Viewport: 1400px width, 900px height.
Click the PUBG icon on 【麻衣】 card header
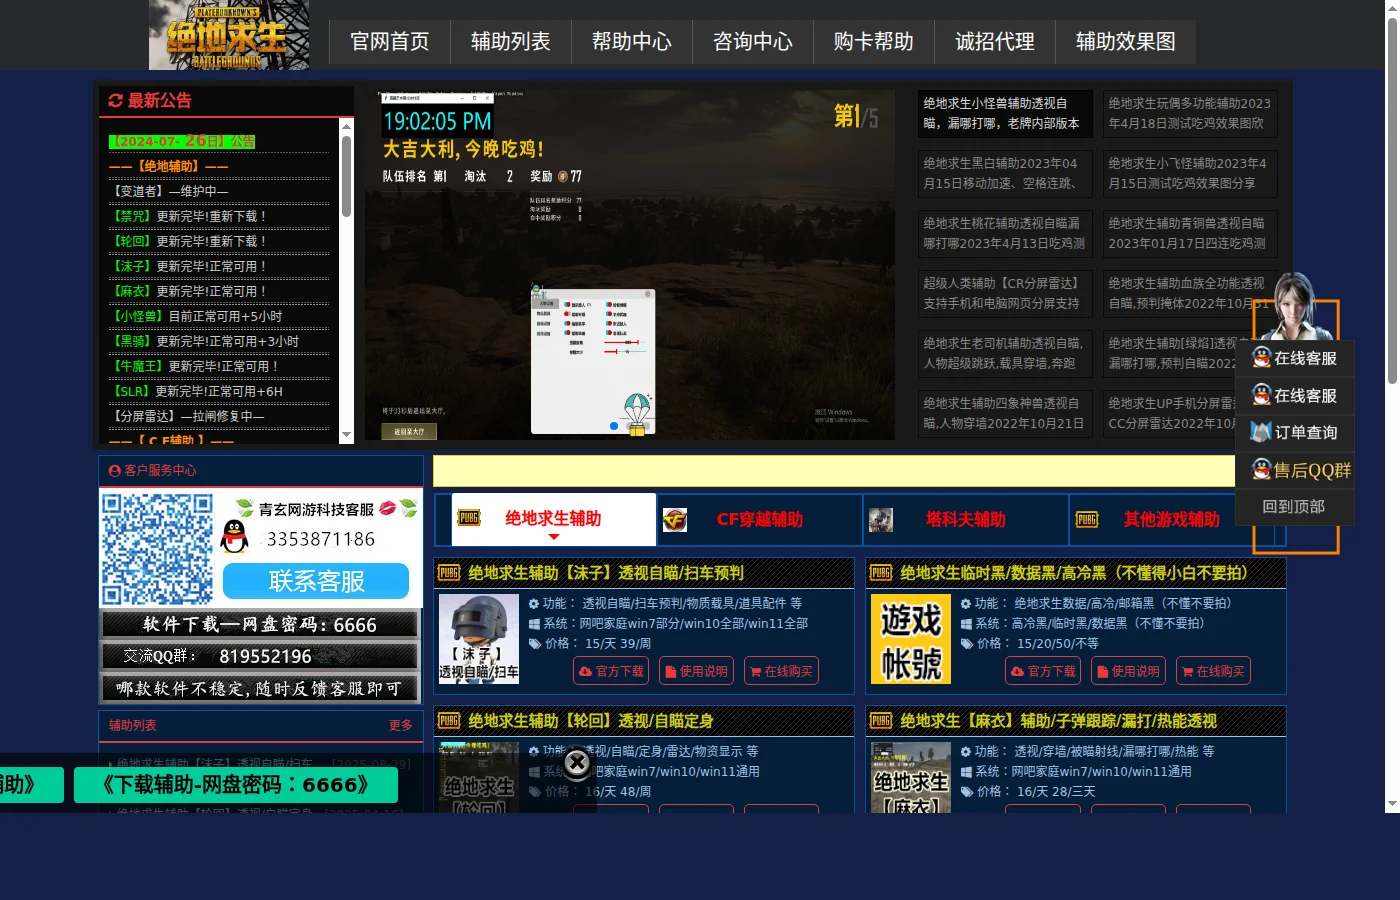click(881, 721)
